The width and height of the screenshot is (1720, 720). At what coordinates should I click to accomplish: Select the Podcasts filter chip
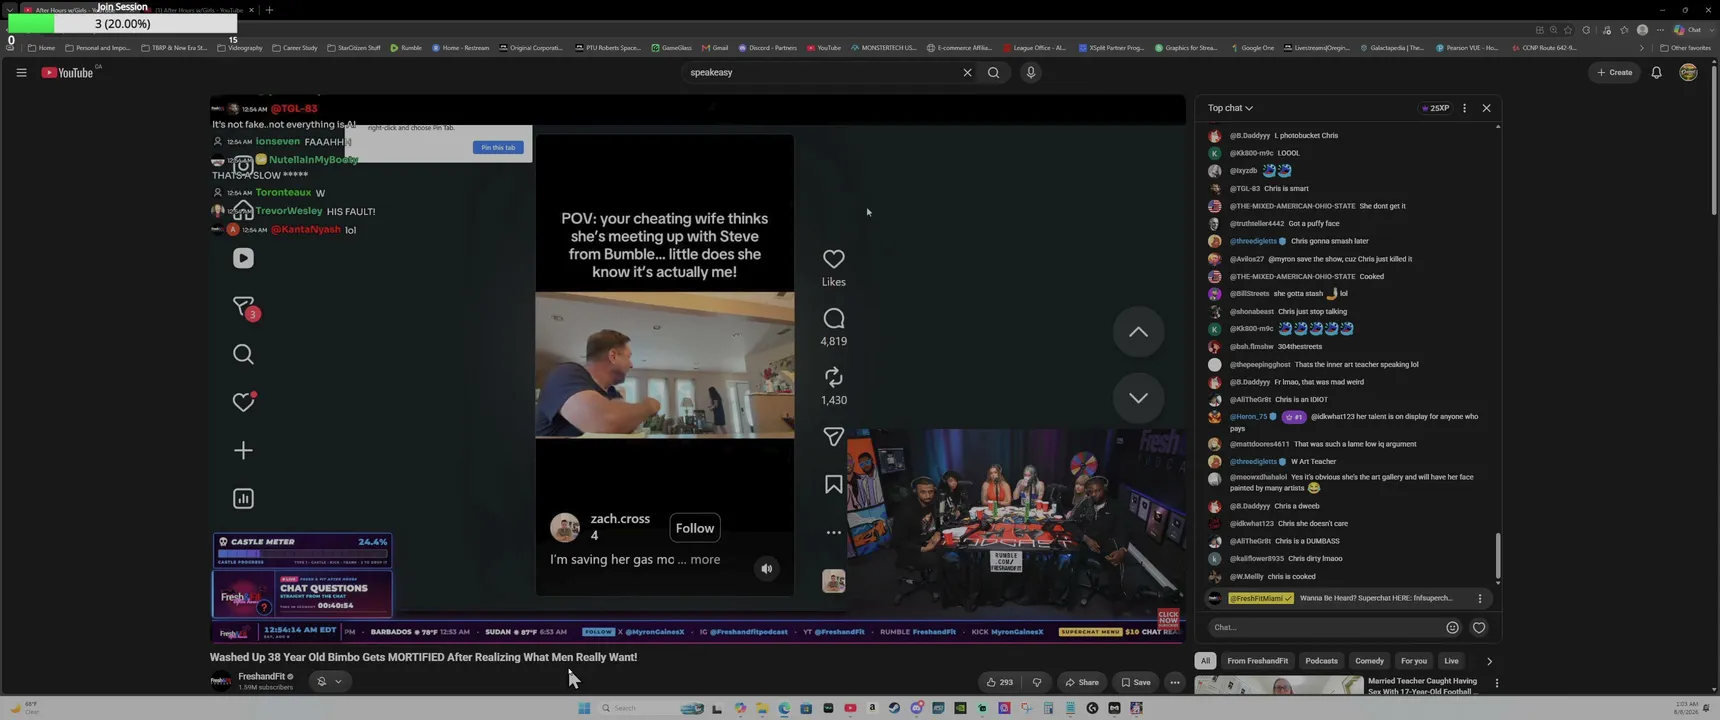(1321, 661)
